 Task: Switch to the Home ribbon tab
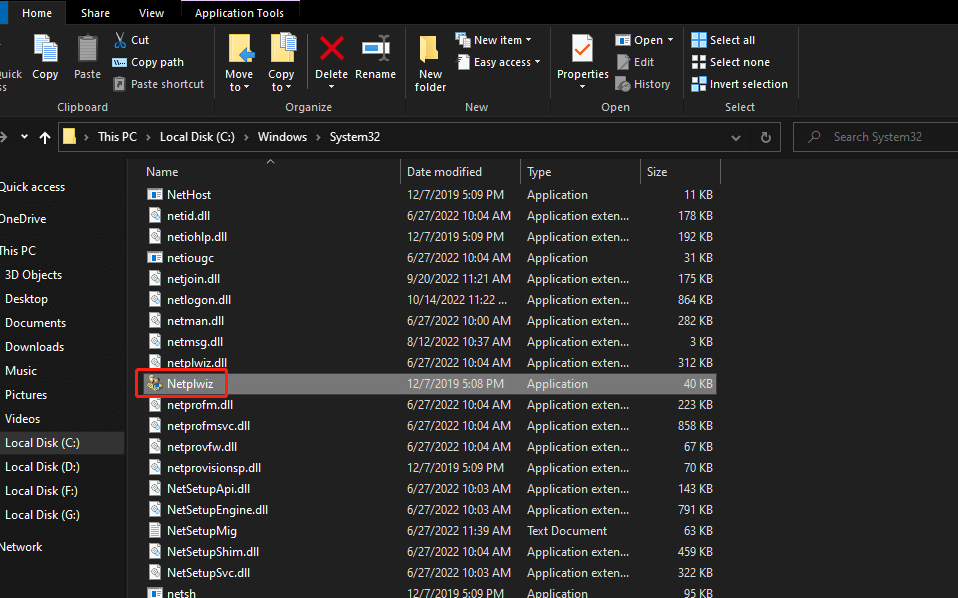(37, 13)
